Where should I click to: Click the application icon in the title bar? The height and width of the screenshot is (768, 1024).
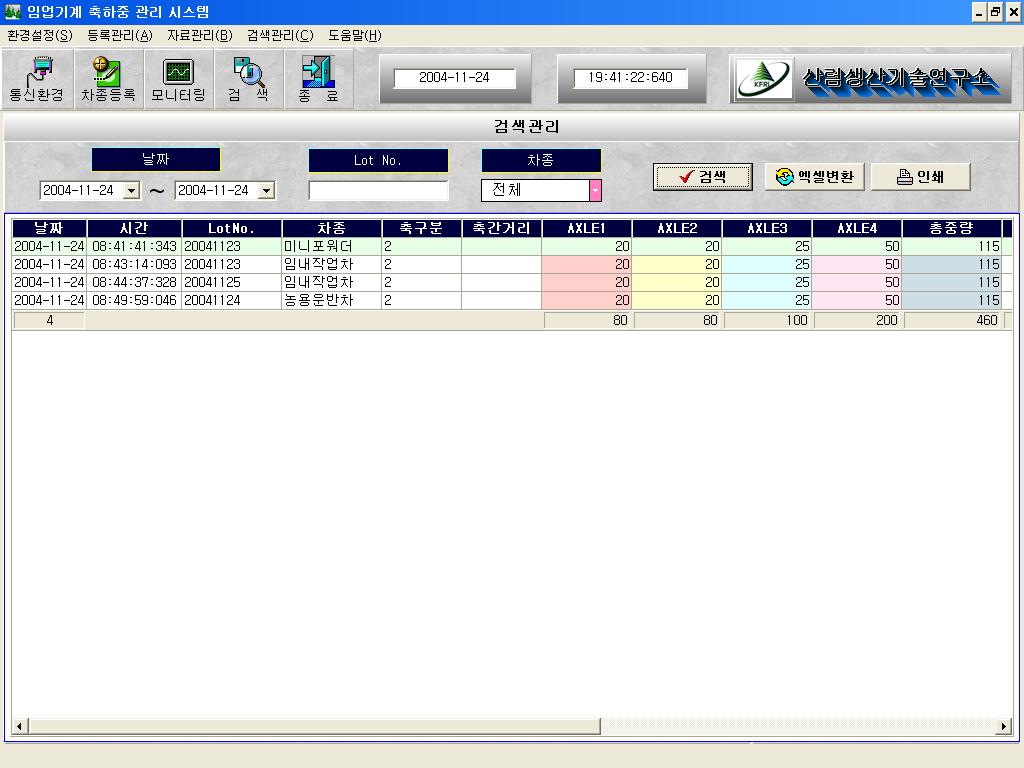coord(12,12)
